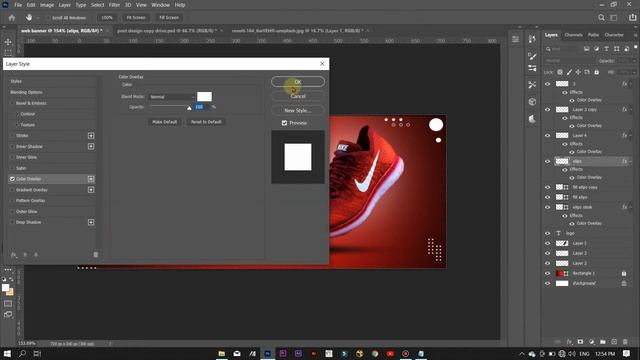Click the Opacity percentage input field
640x360 pixels.
click(x=202, y=107)
